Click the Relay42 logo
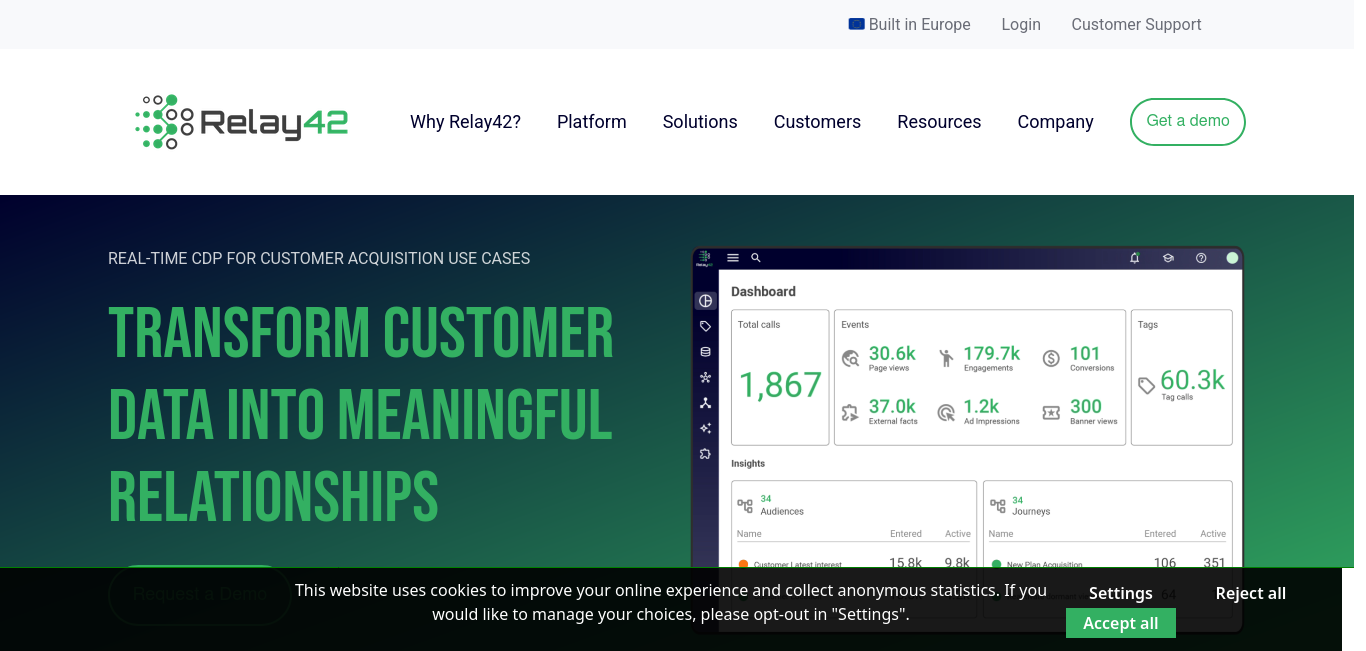 (x=241, y=122)
